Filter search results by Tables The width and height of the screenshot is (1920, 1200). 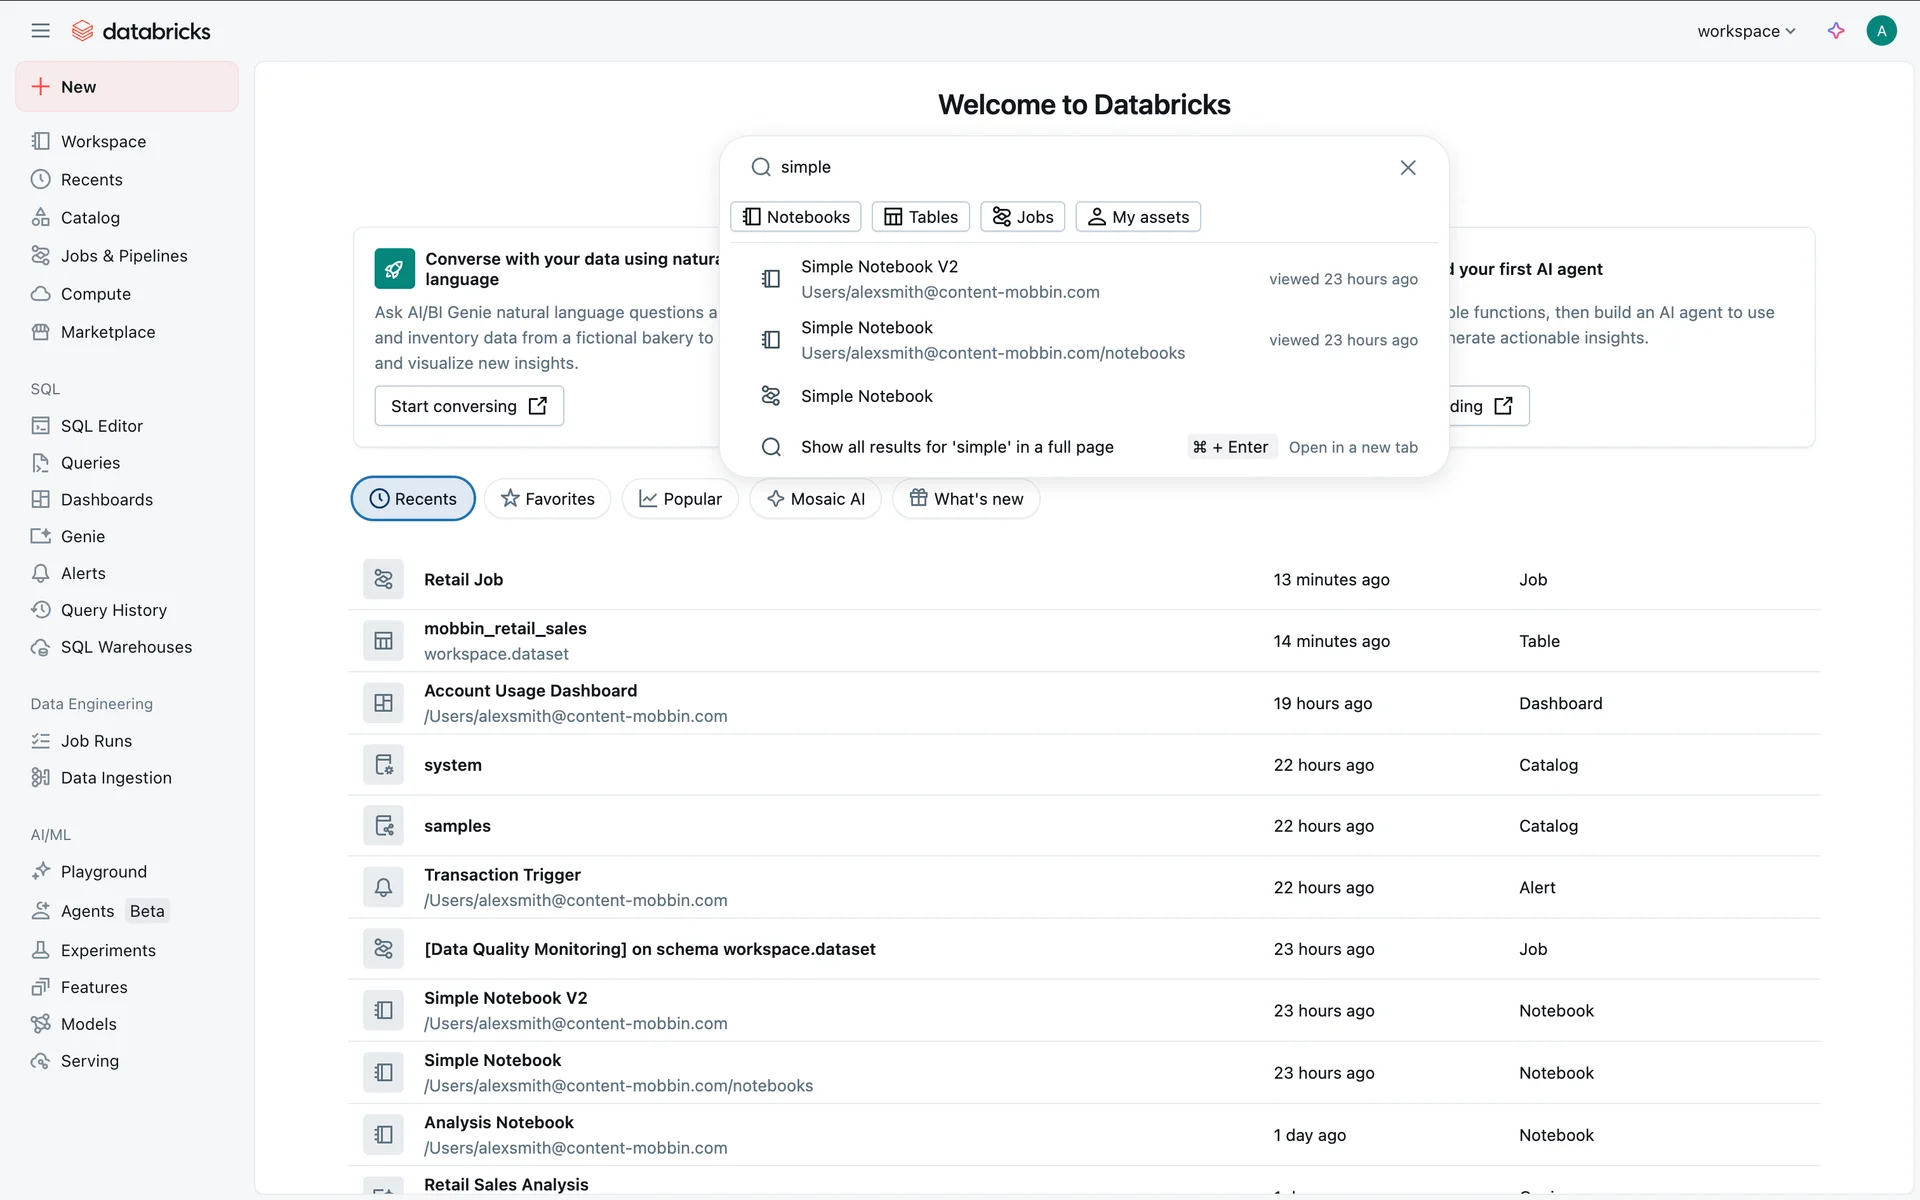pyautogui.click(x=920, y=217)
